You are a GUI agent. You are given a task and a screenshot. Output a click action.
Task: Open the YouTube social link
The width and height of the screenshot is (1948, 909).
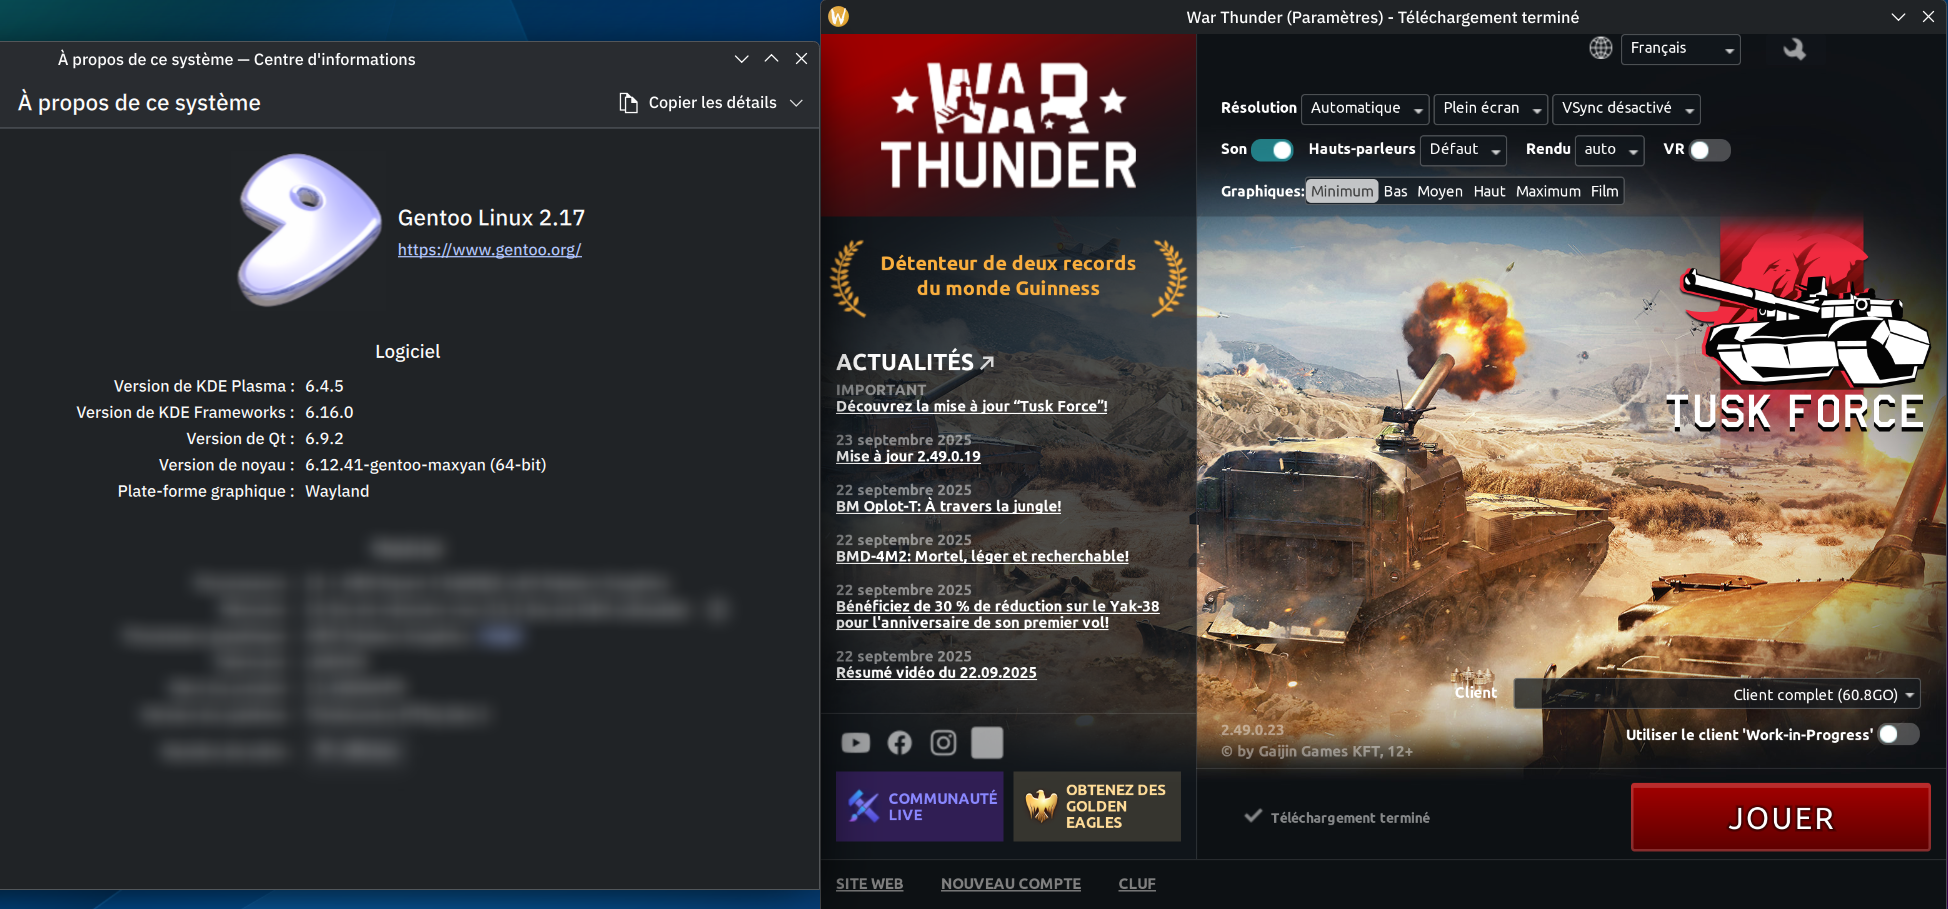pyautogui.click(x=855, y=742)
